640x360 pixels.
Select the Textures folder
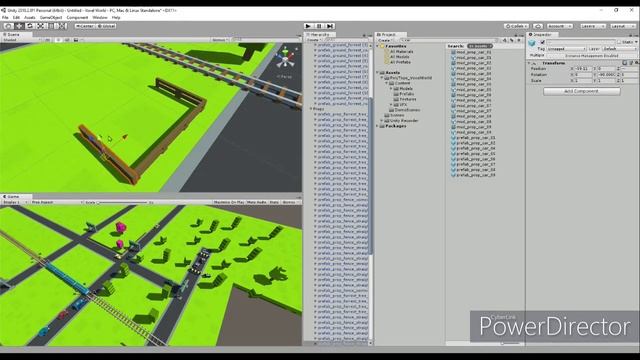407,99
